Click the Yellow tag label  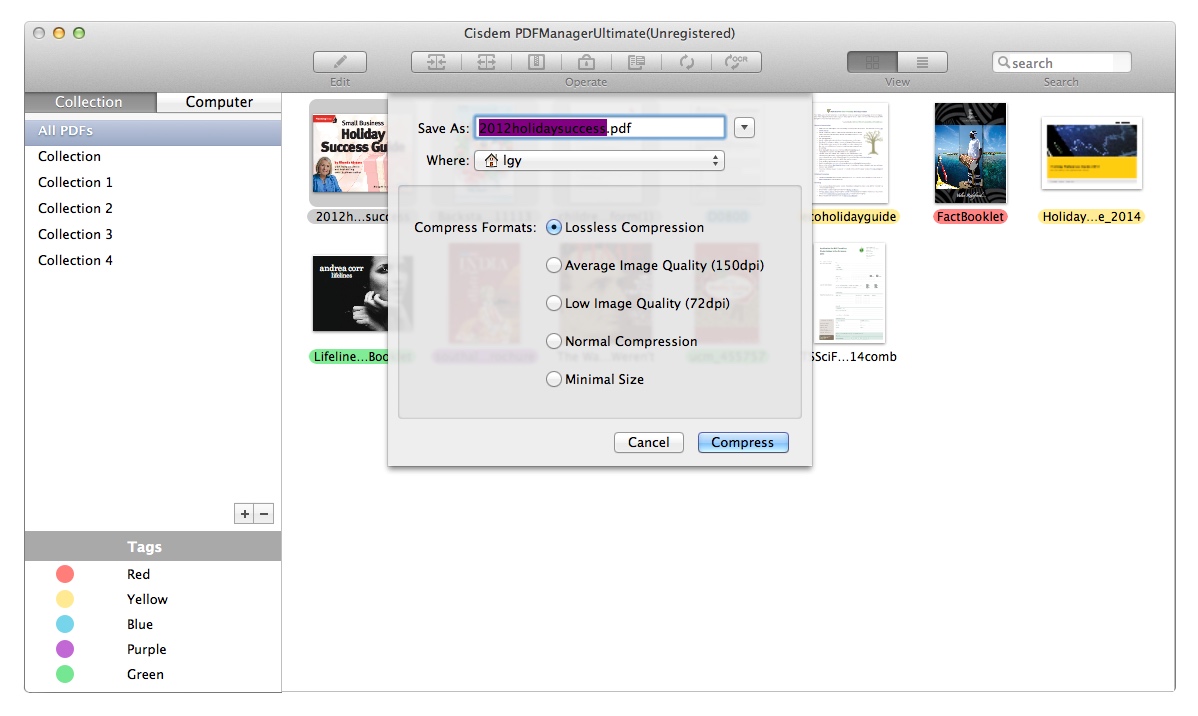pyautogui.click(x=147, y=599)
